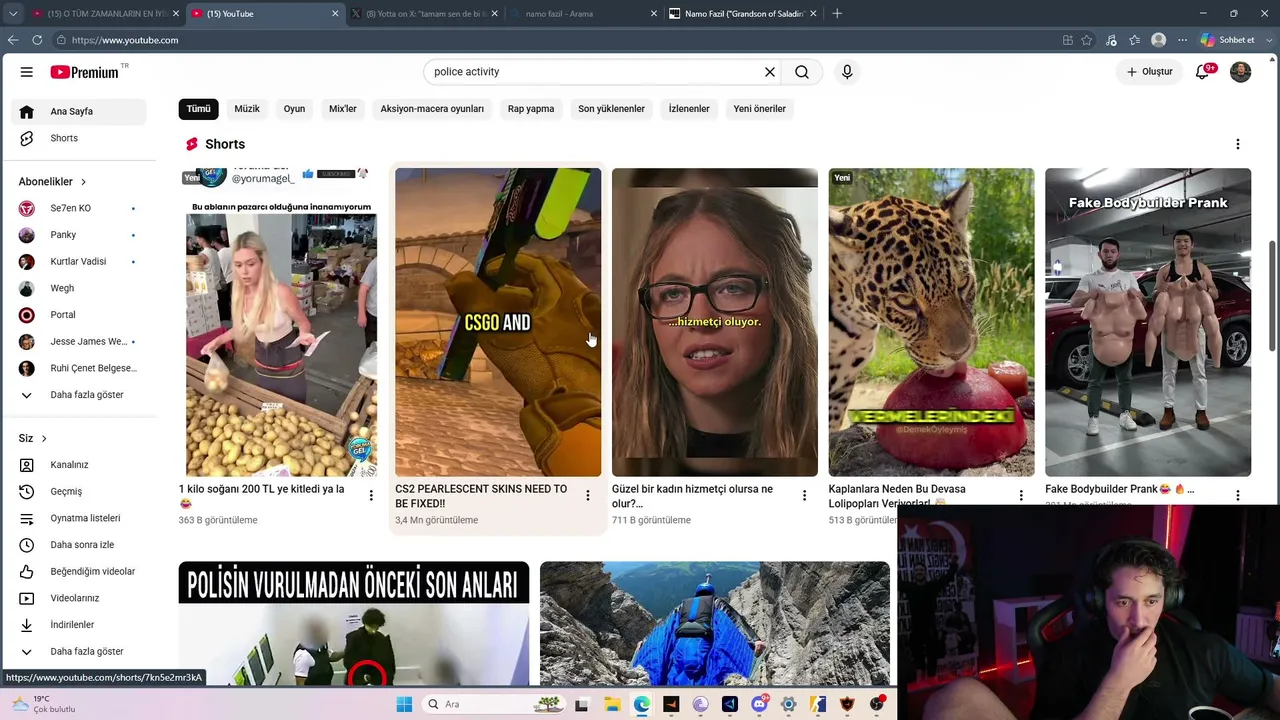
Task: Open Kanalınız channel page
Action: [78, 465]
